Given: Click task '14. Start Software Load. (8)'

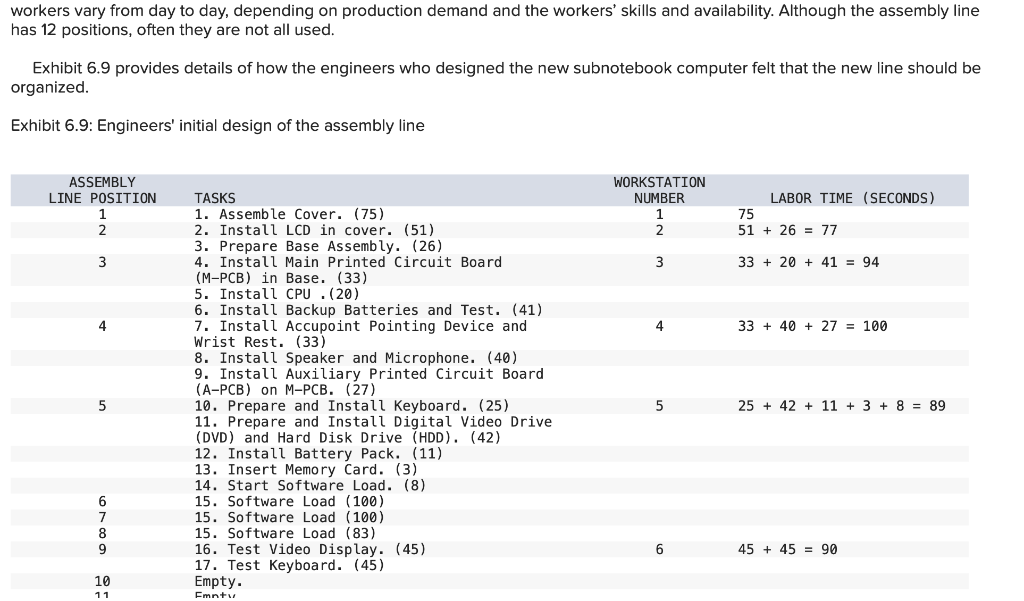Looking at the screenshot, I should pos(310,485).
